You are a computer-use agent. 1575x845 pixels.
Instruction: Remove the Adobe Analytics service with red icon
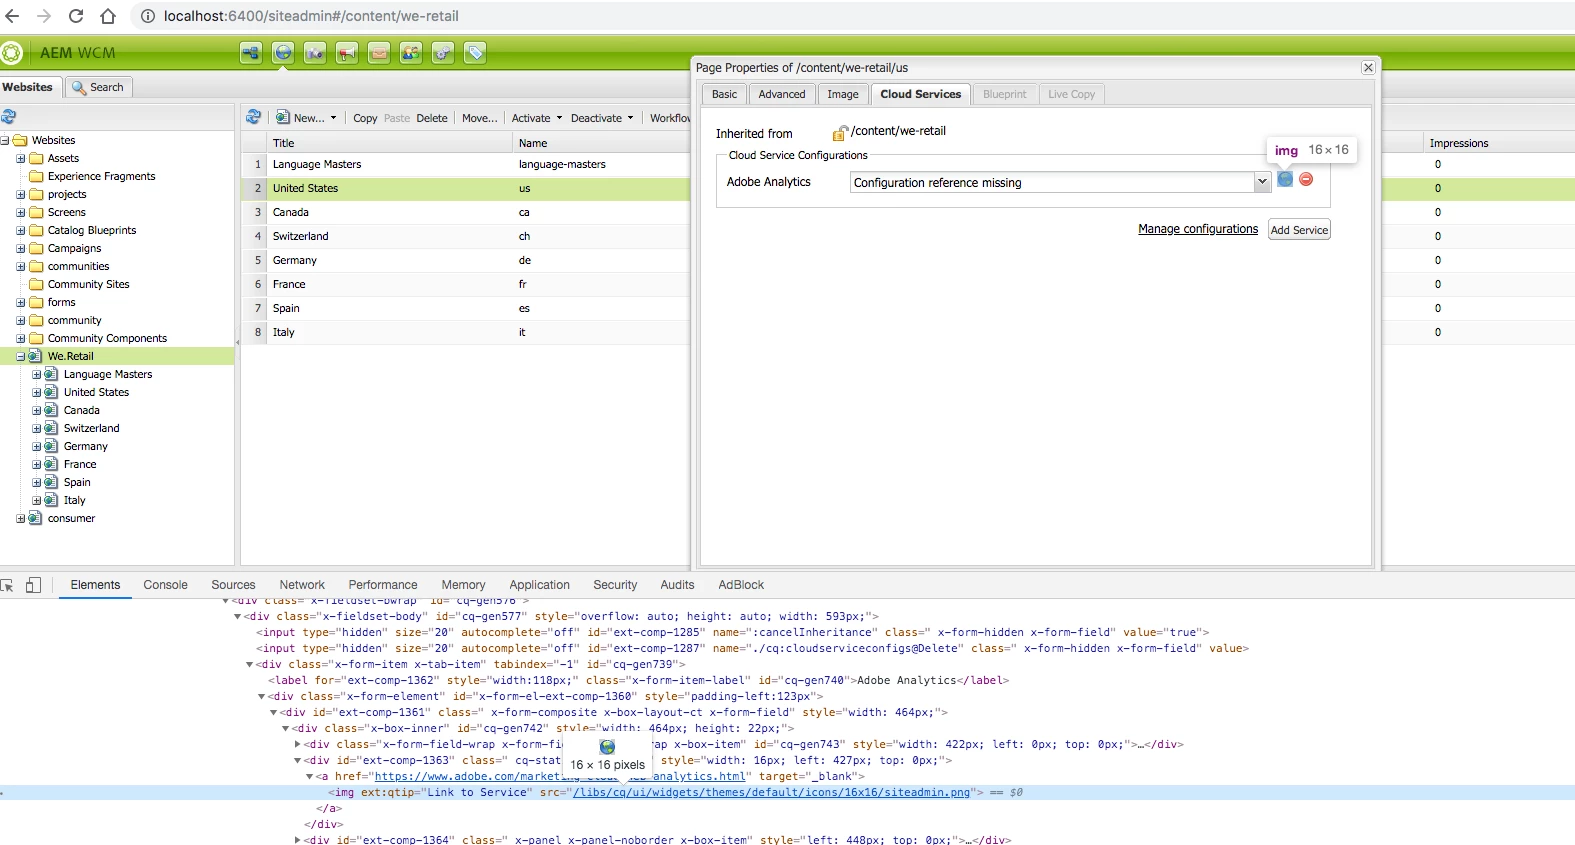pos(1306,179)
